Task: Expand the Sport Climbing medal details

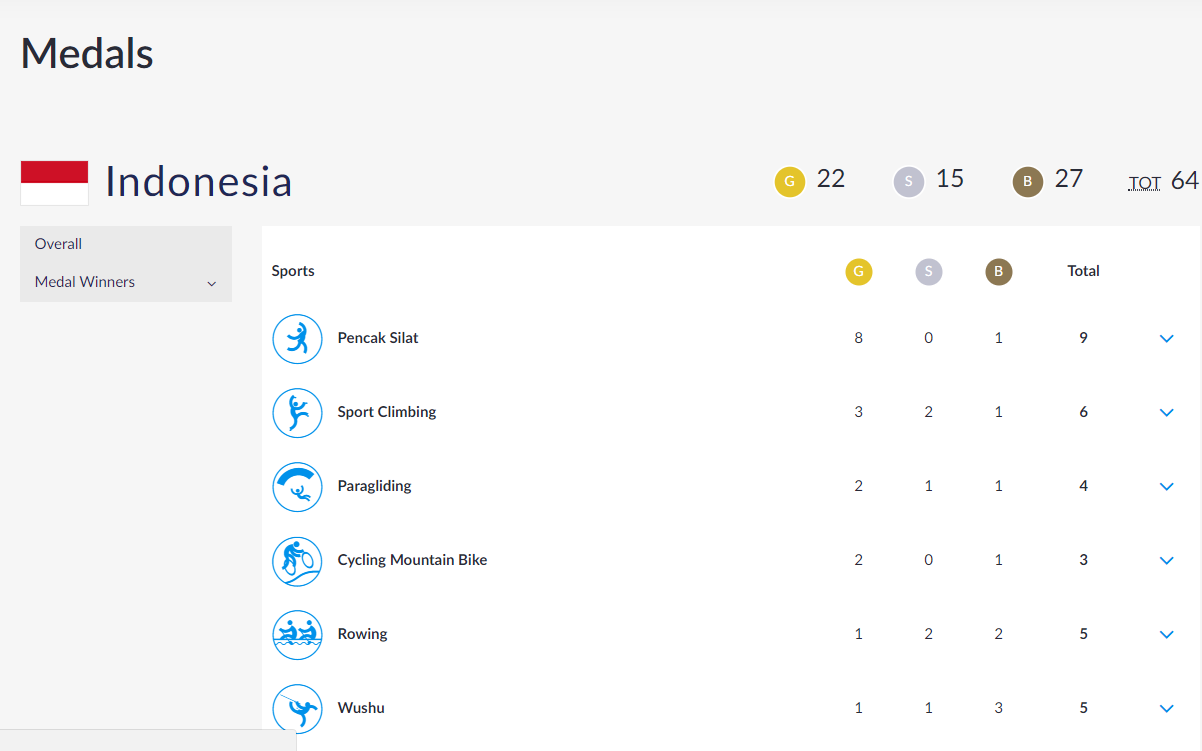Action: coord(1166,413)
